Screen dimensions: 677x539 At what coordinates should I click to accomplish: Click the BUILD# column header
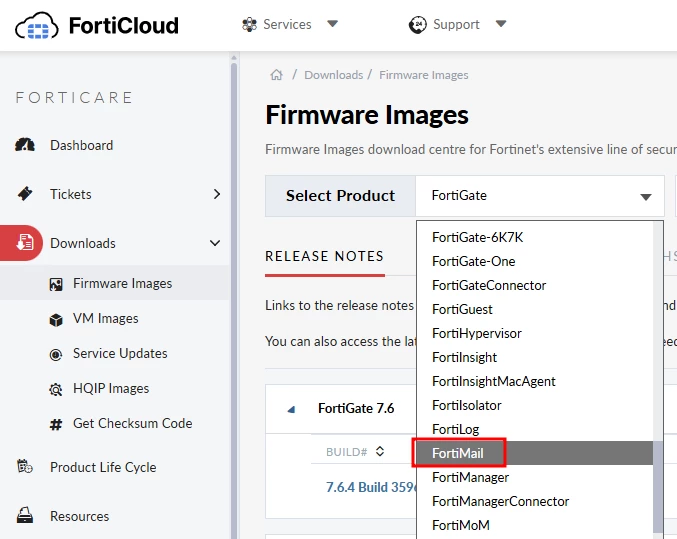pos(347,452)
